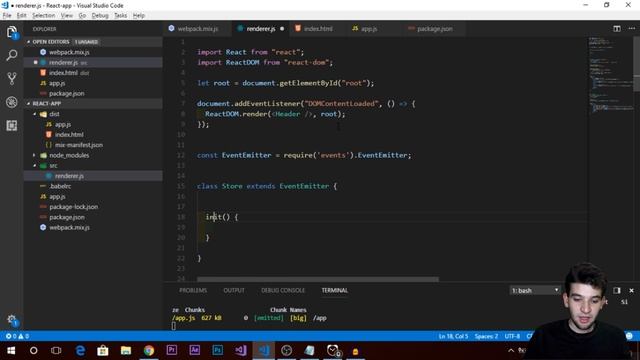The width and height of the screenshot is (640, 360).
Task: Launch Google Chrome from taskbar
Action: [x=149, y=351]
